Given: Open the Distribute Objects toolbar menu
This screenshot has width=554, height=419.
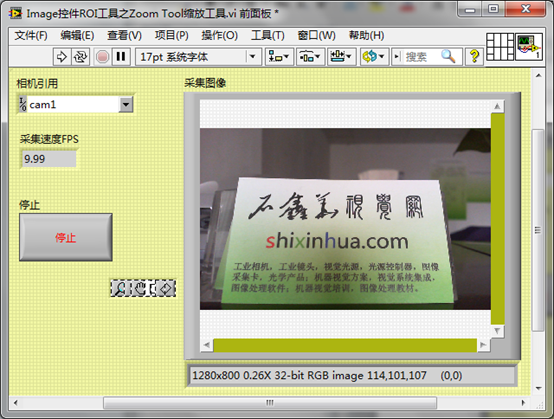Looking at the screenshot, I should coord(310,57).
